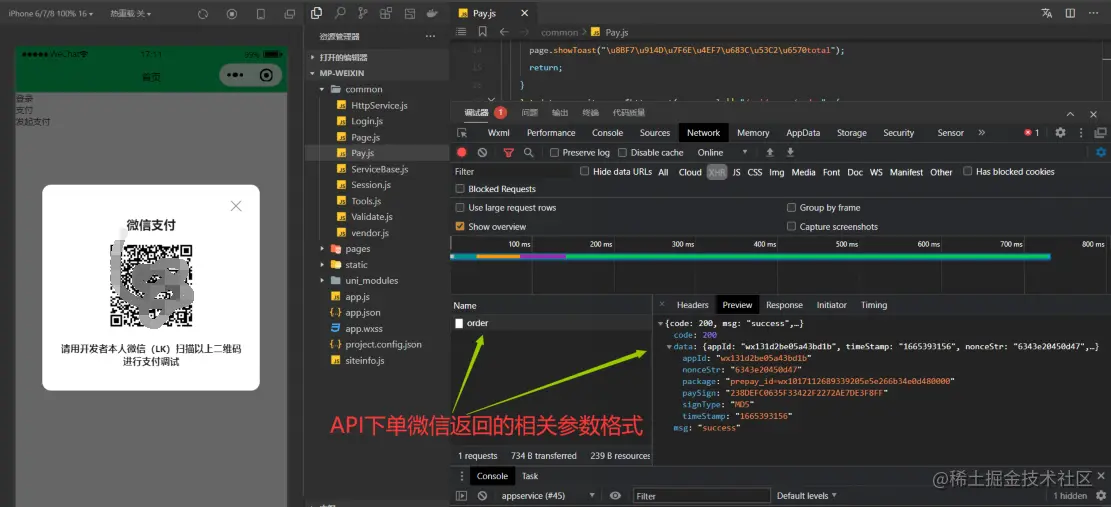Filter requests by the XHR type

[716, 172]
